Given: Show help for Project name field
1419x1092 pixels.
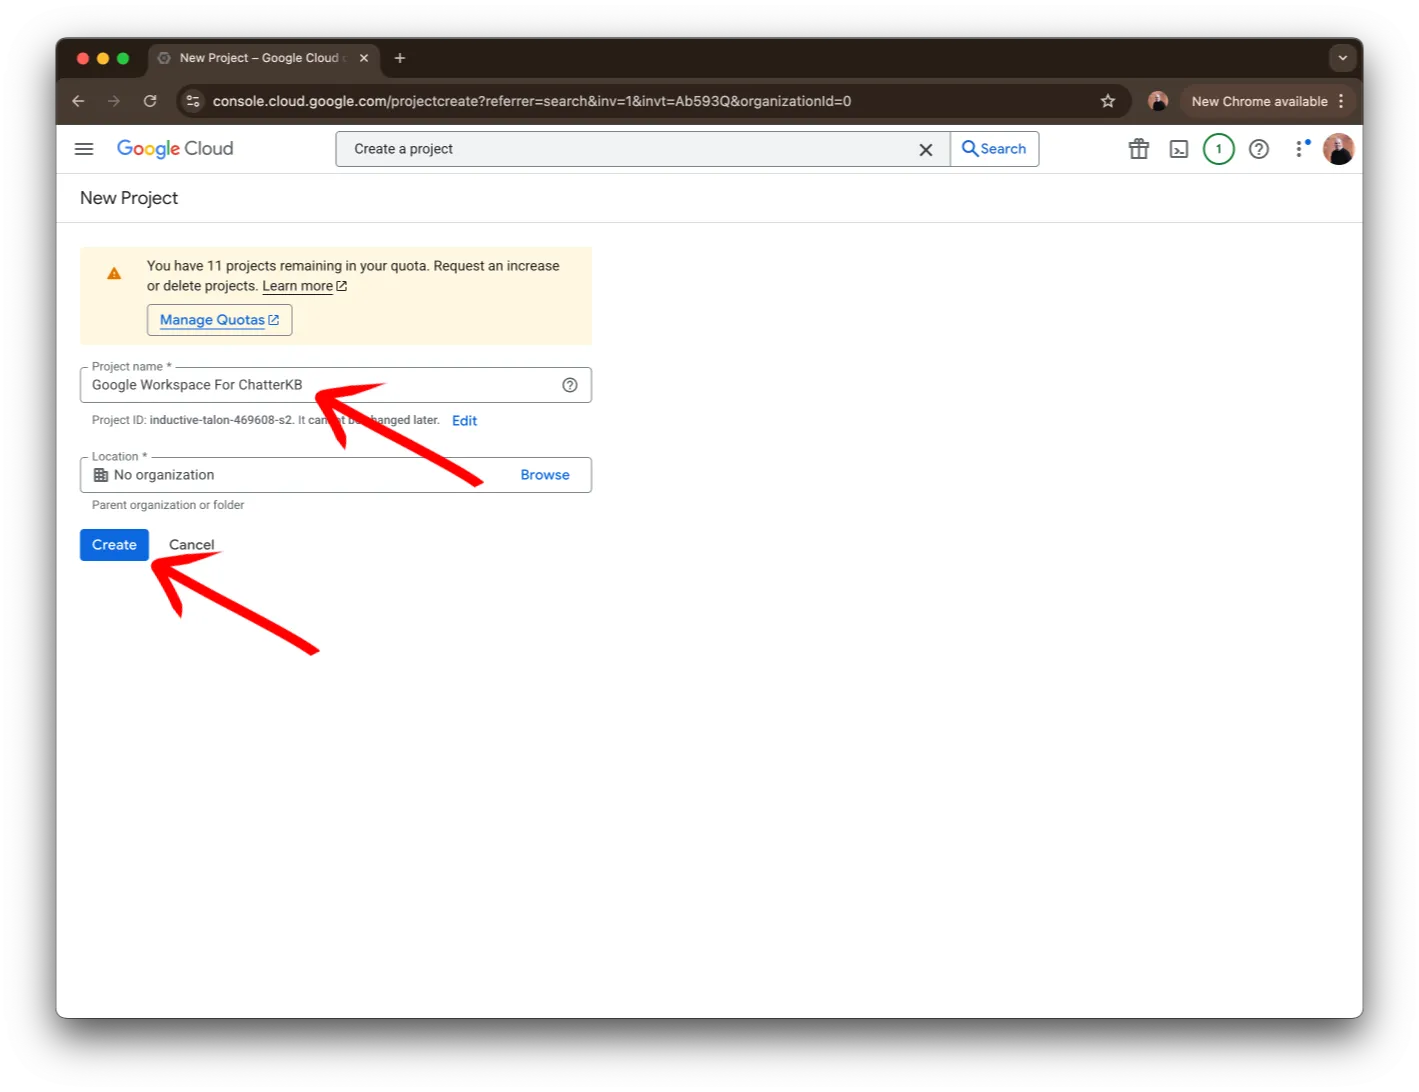Looking at the screenshot, I should pyautogui.click(x=570, y=385).
